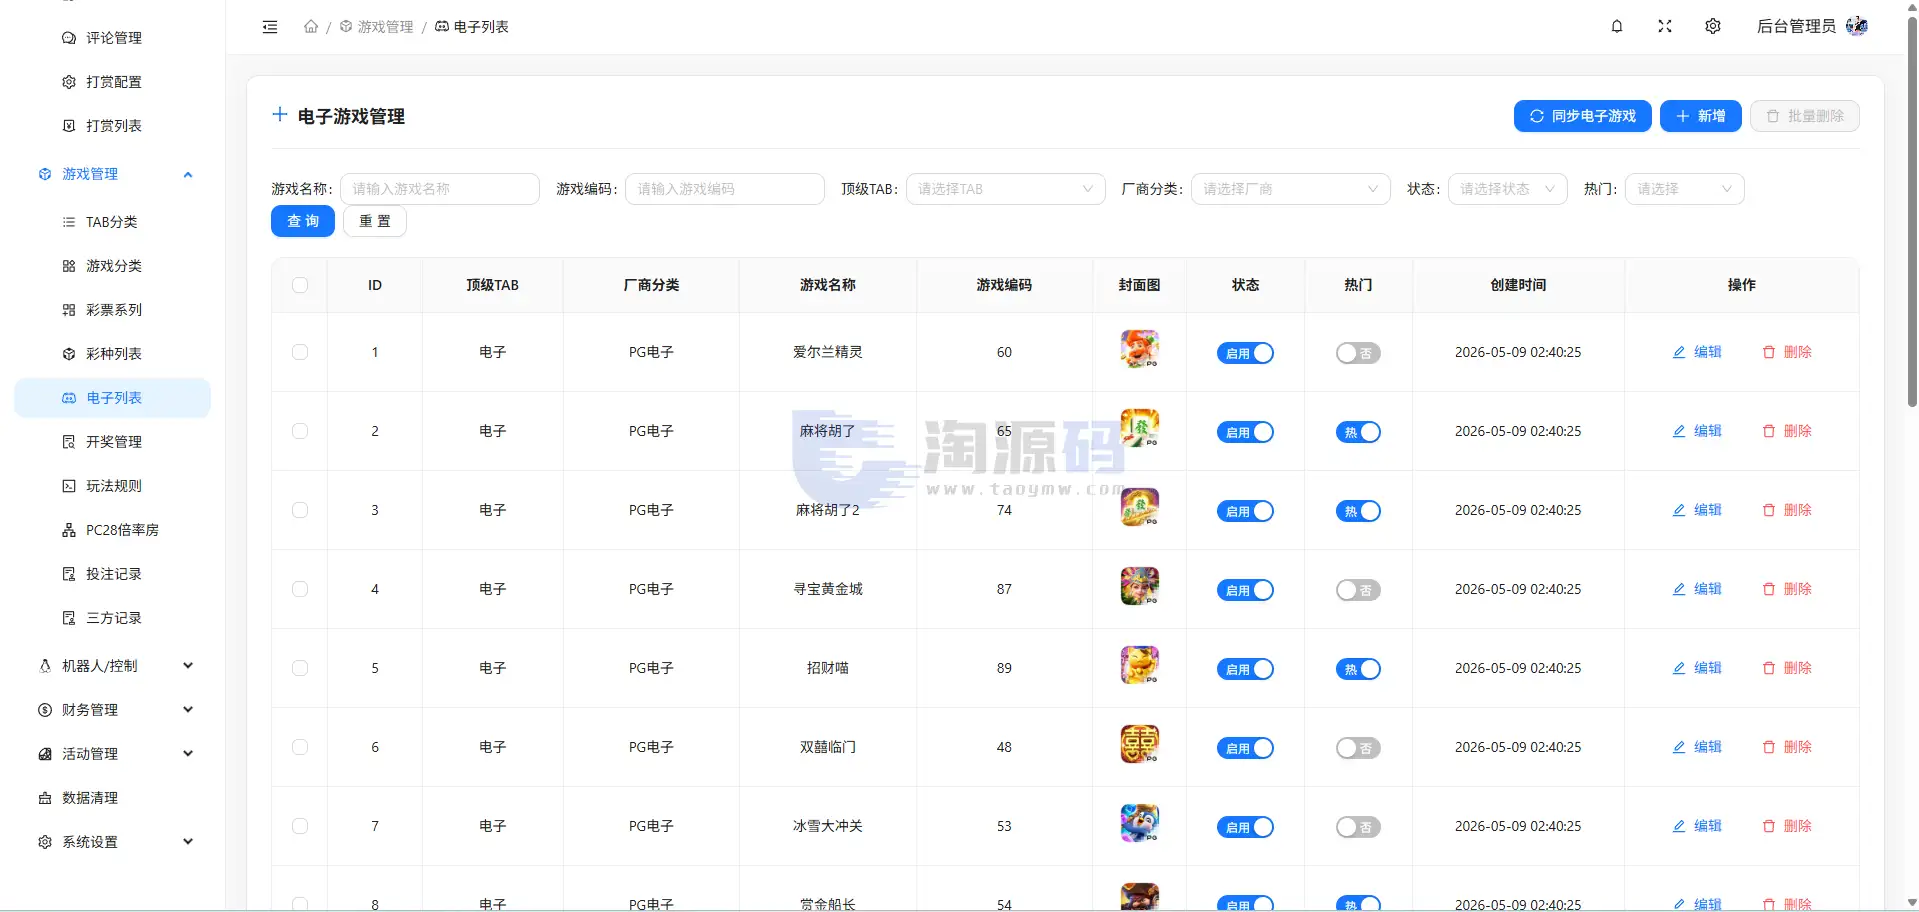Screen dimensions: 1919x912
Task: Open the cover thumbnail of 招财喵
Action: [x=1139, y=665]
